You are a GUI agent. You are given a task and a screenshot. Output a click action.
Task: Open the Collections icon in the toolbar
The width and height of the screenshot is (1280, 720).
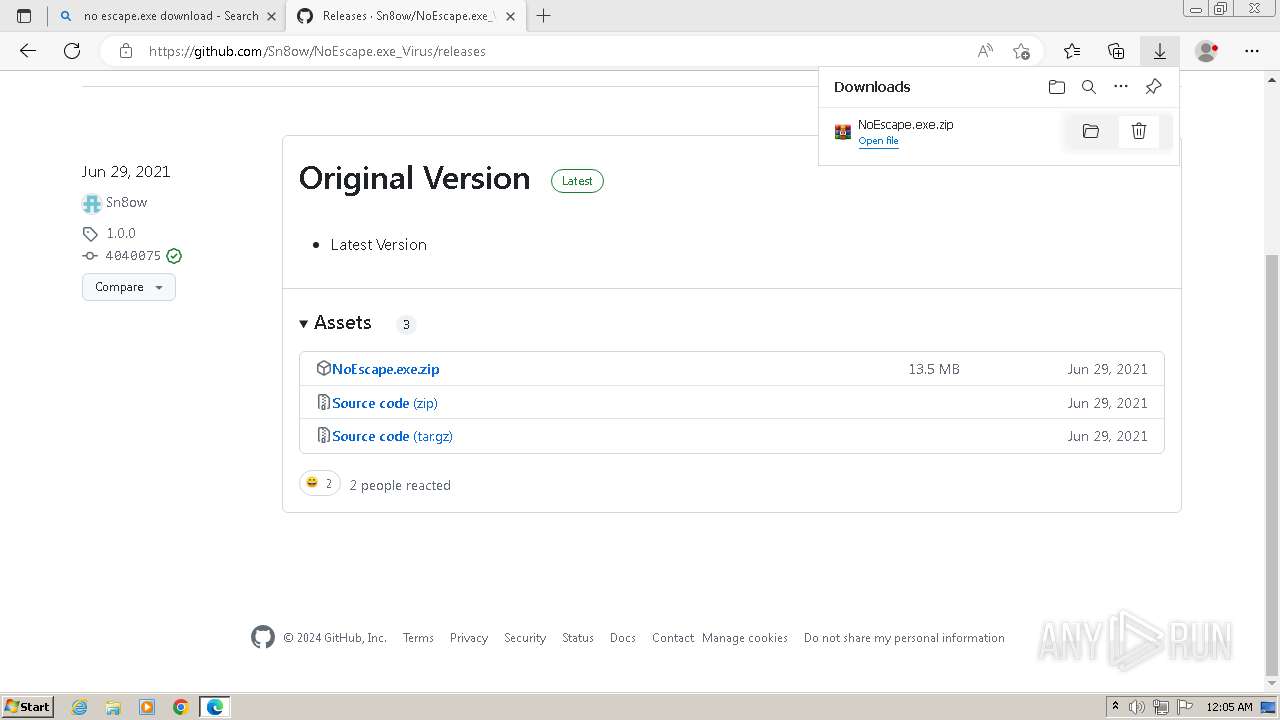(1116, 51)
